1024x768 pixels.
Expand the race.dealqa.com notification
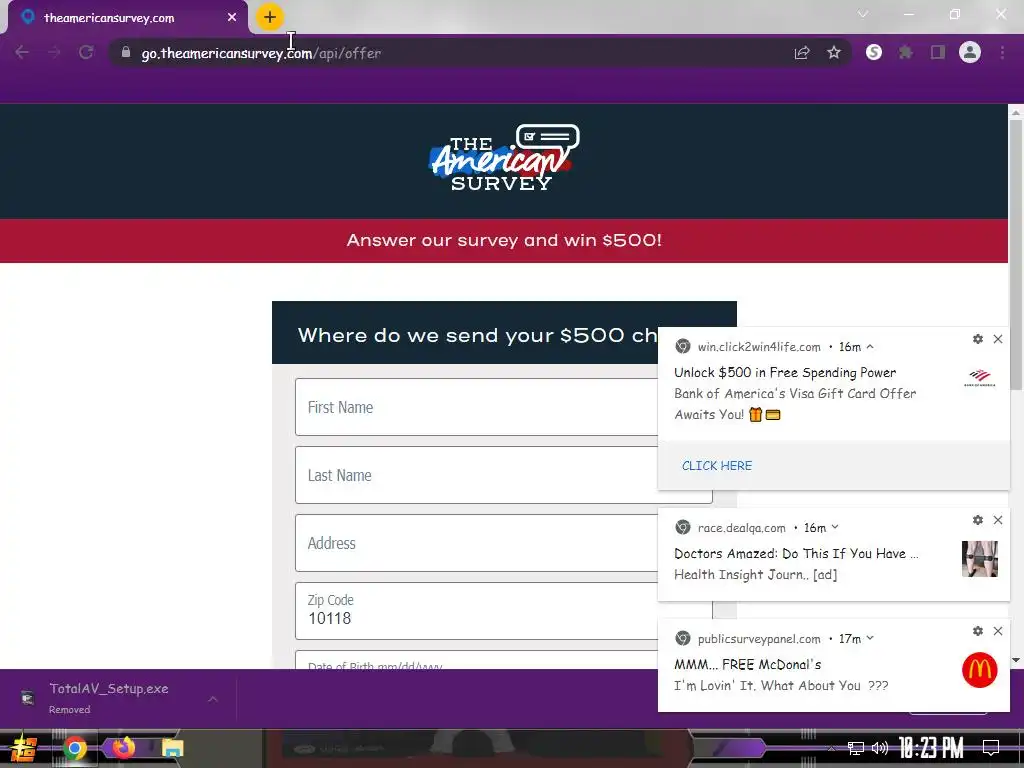click(835, 528)
